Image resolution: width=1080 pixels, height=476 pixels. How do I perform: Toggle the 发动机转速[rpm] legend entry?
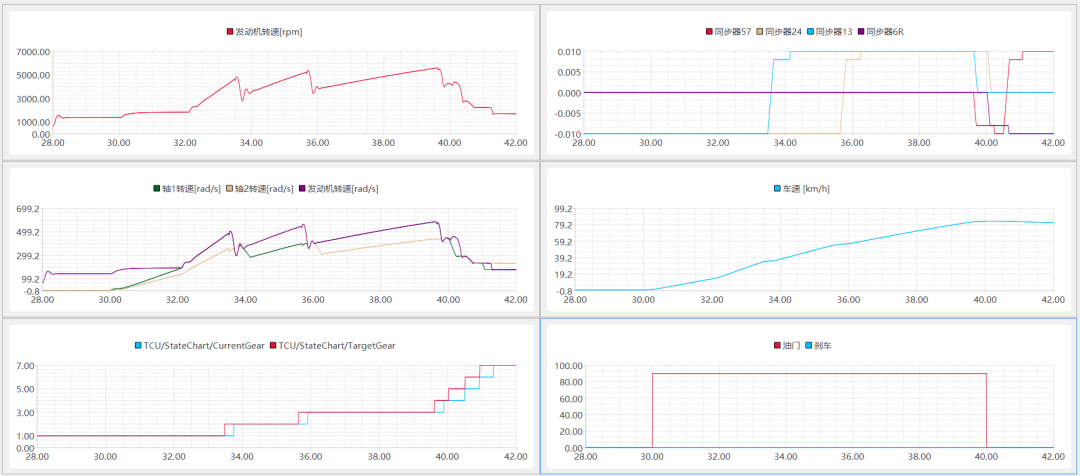tap(264, 32)
